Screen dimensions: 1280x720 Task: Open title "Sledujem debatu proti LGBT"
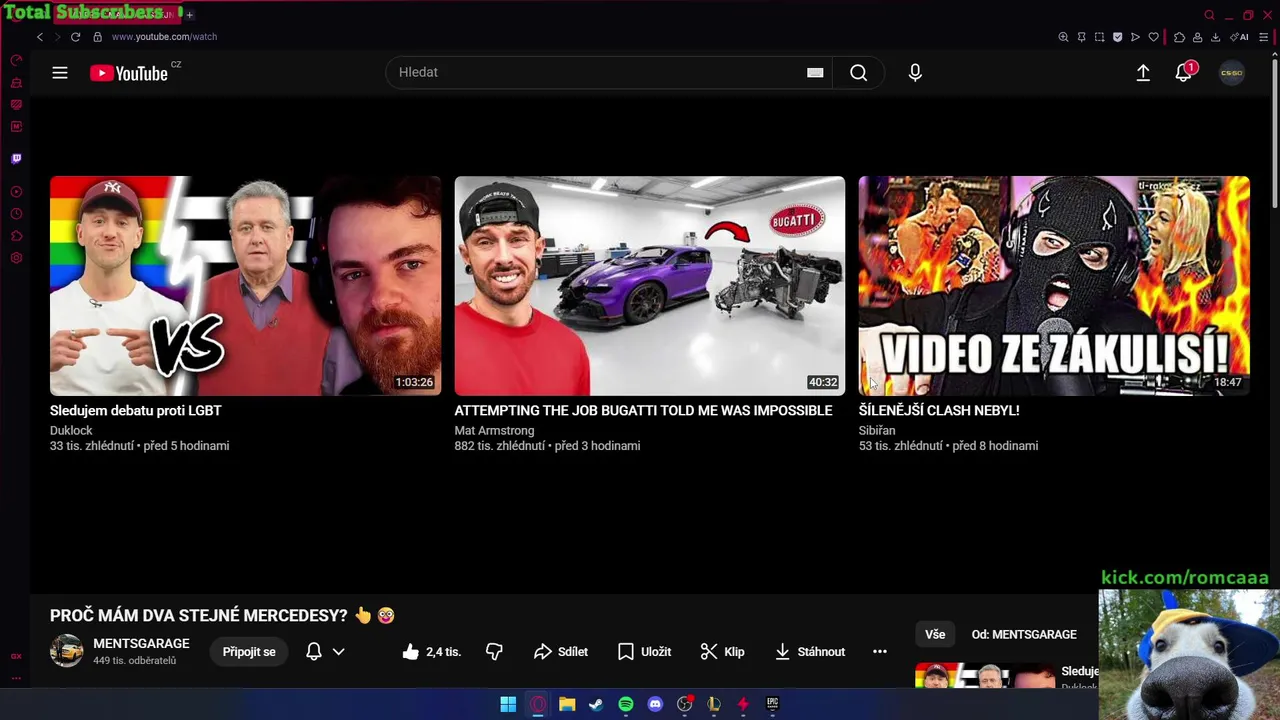pos(136,411)
